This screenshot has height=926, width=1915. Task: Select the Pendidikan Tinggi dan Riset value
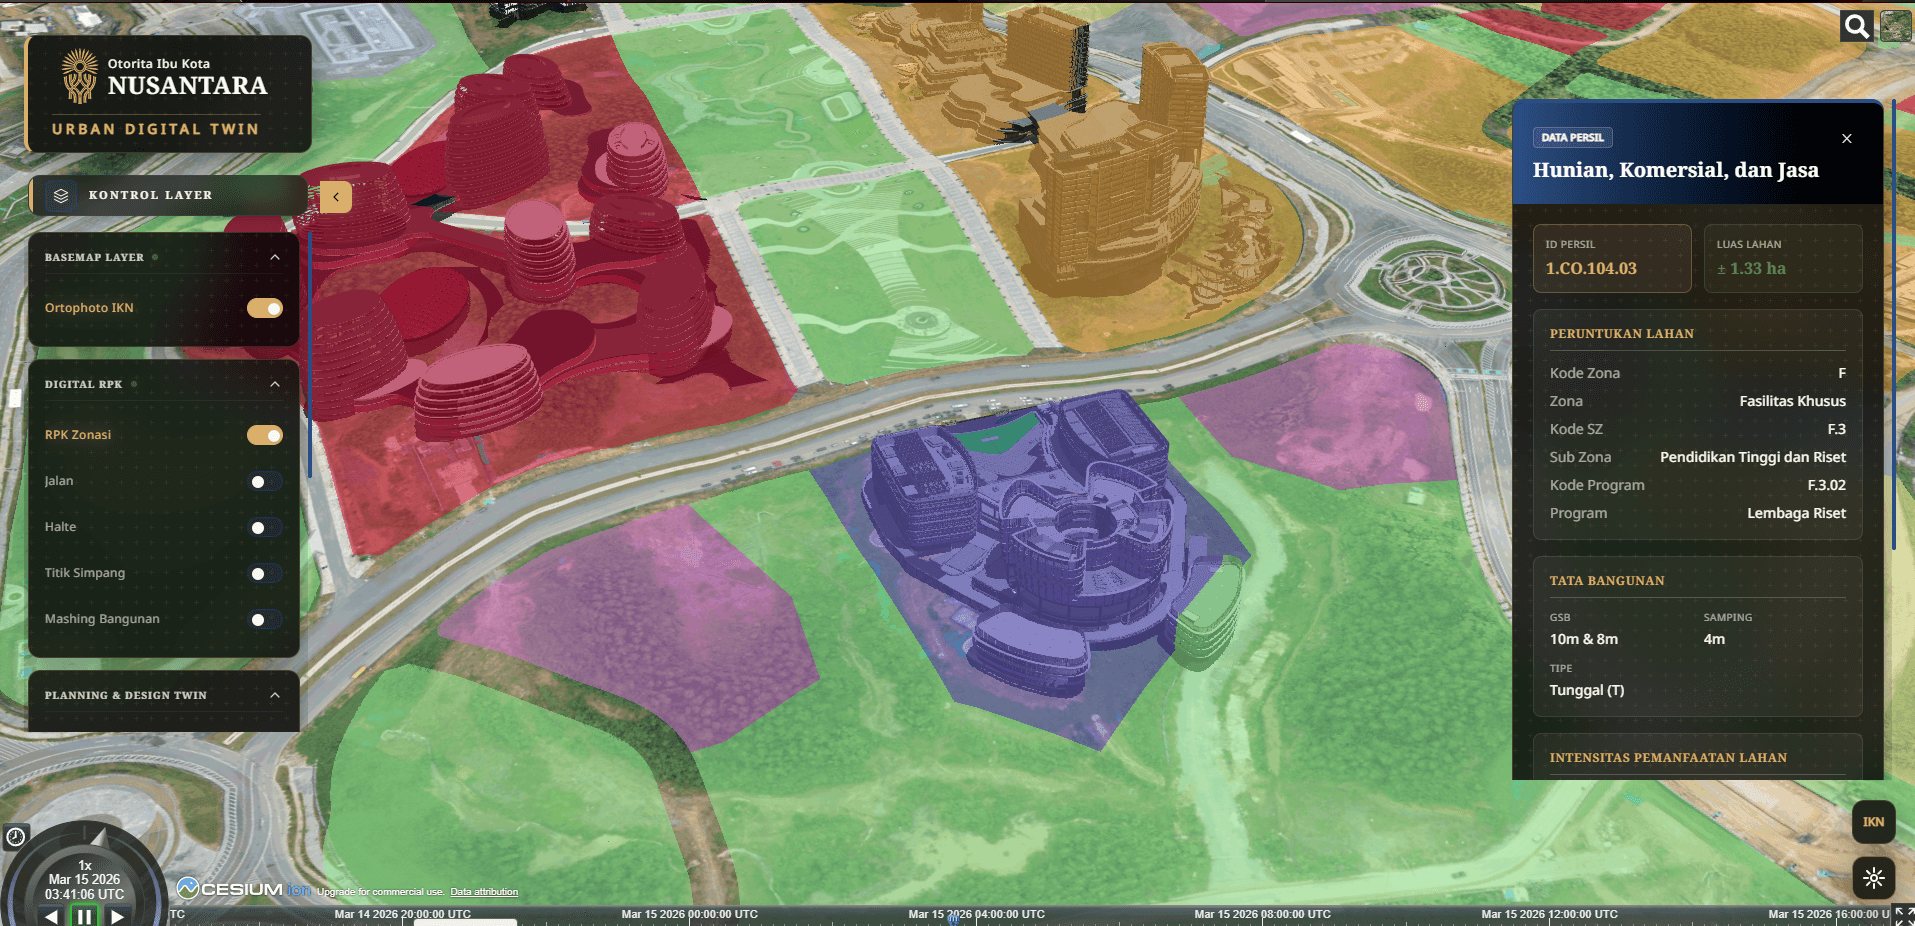point(1753,457)
